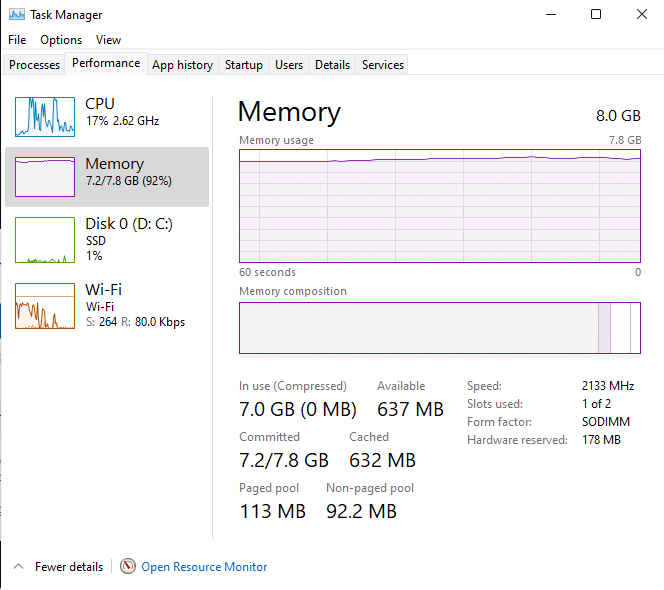Click the Memory composition bar
The width and height of the screenshot is (664, 590).
[440, 328]
